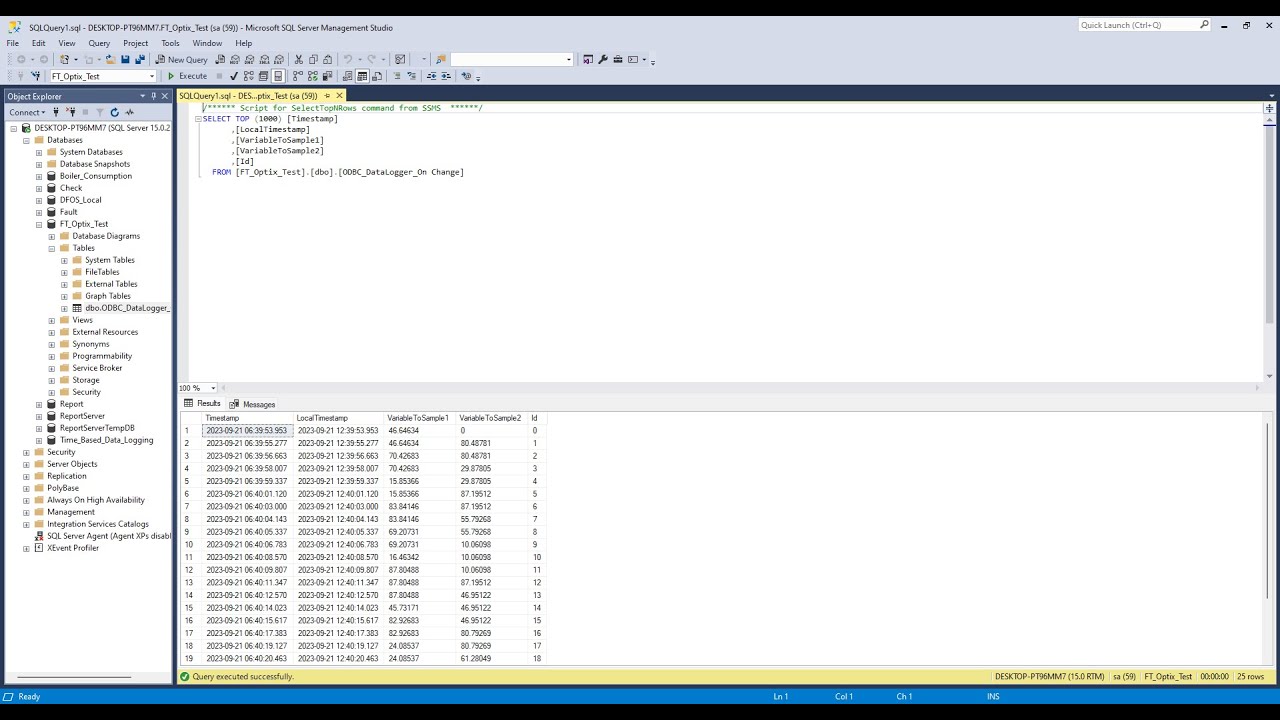1280x720 pixels.
Task: Collapse the Tables folder node
Action: pos(52,248)
